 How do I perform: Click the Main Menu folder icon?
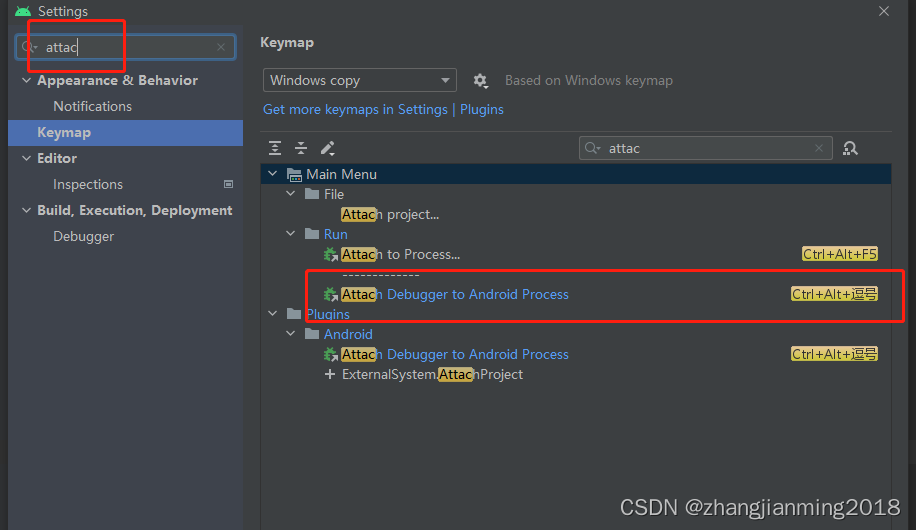tap(294, 174)
